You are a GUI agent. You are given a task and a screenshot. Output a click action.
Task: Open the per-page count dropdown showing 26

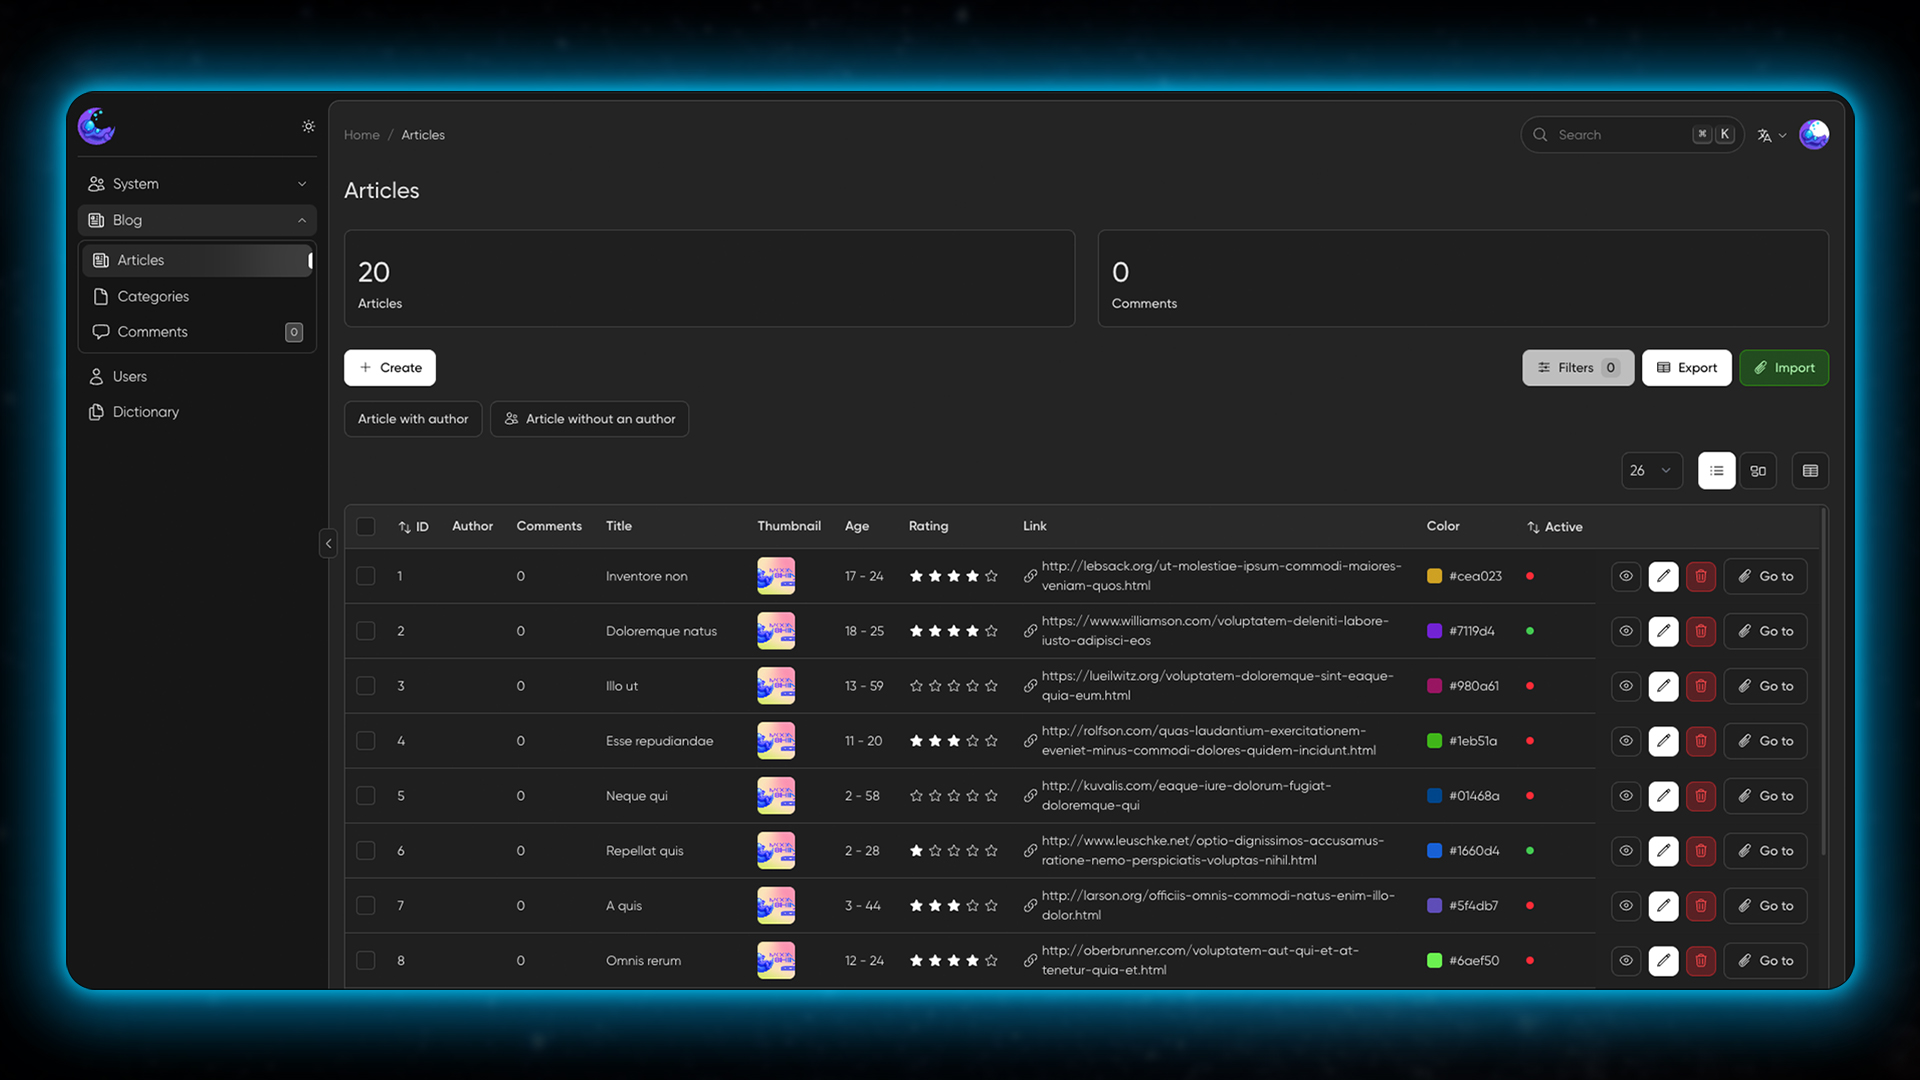[x=1652, y=471]
